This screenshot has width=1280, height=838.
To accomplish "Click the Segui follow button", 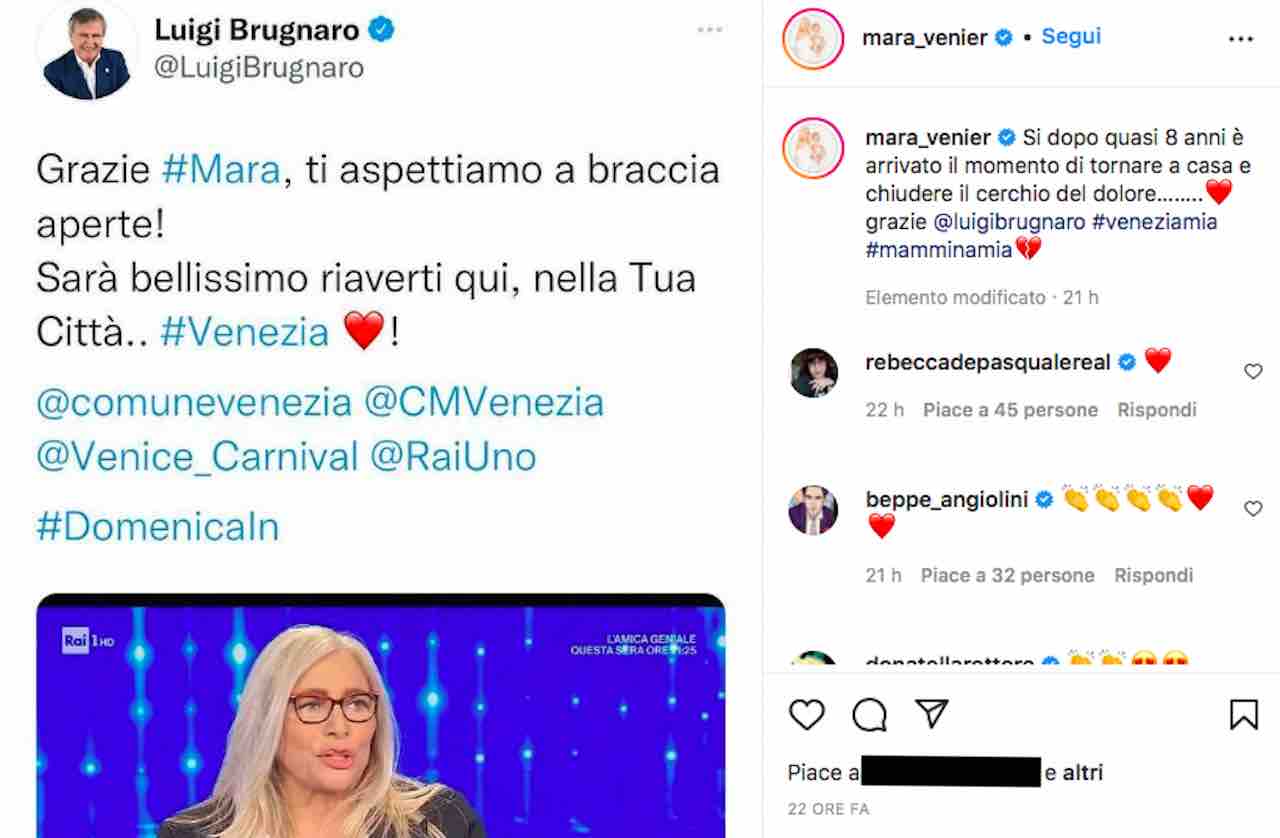I will pos(1071,36).
